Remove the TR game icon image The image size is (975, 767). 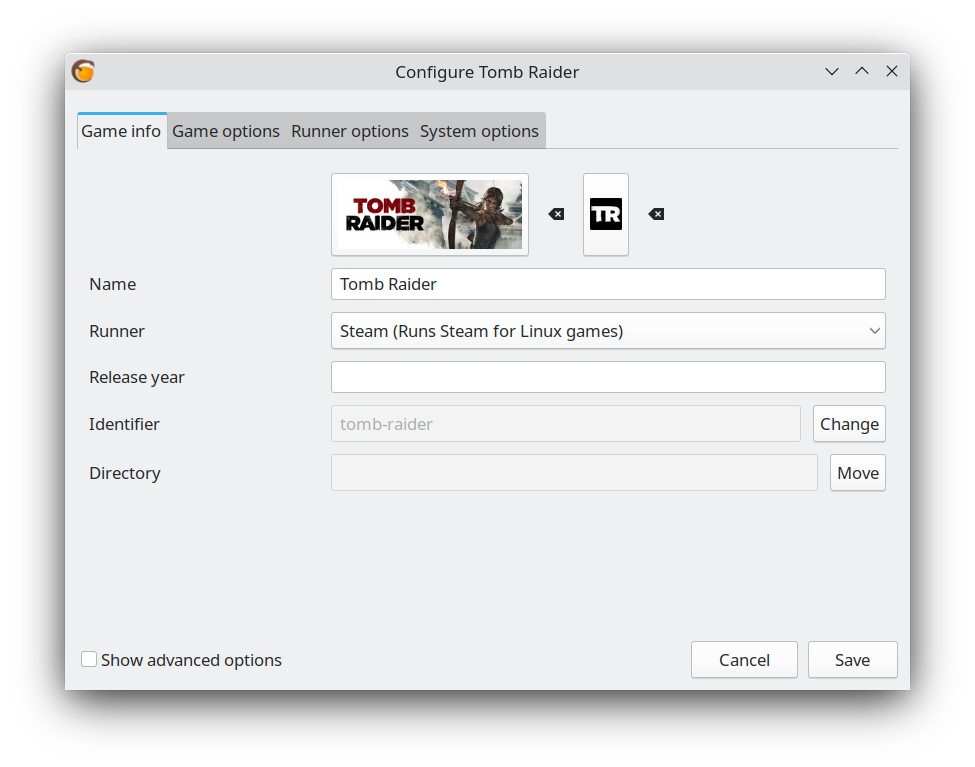point(656,214)
